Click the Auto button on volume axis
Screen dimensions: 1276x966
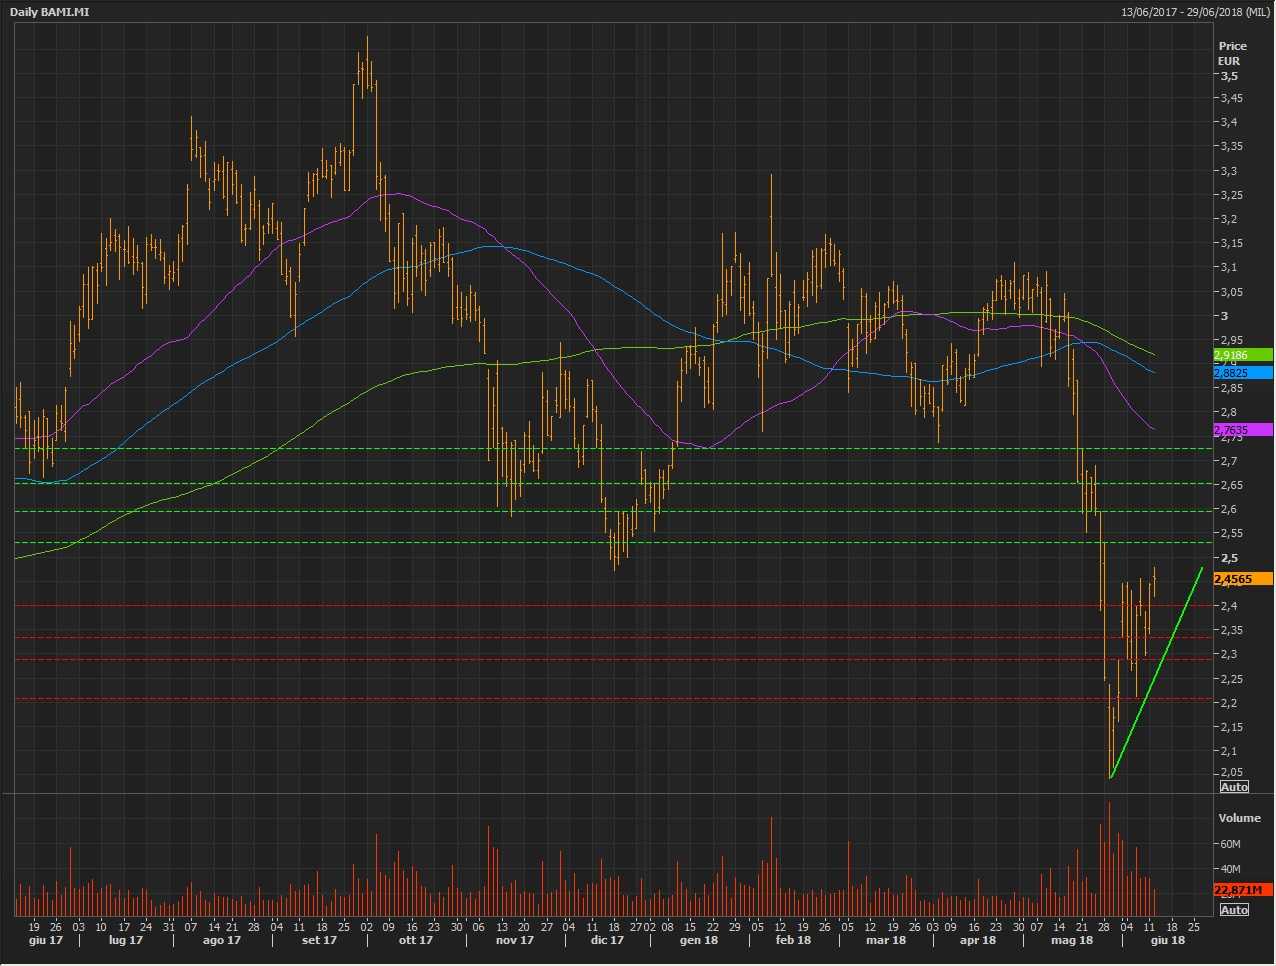tap(1234, 909)
